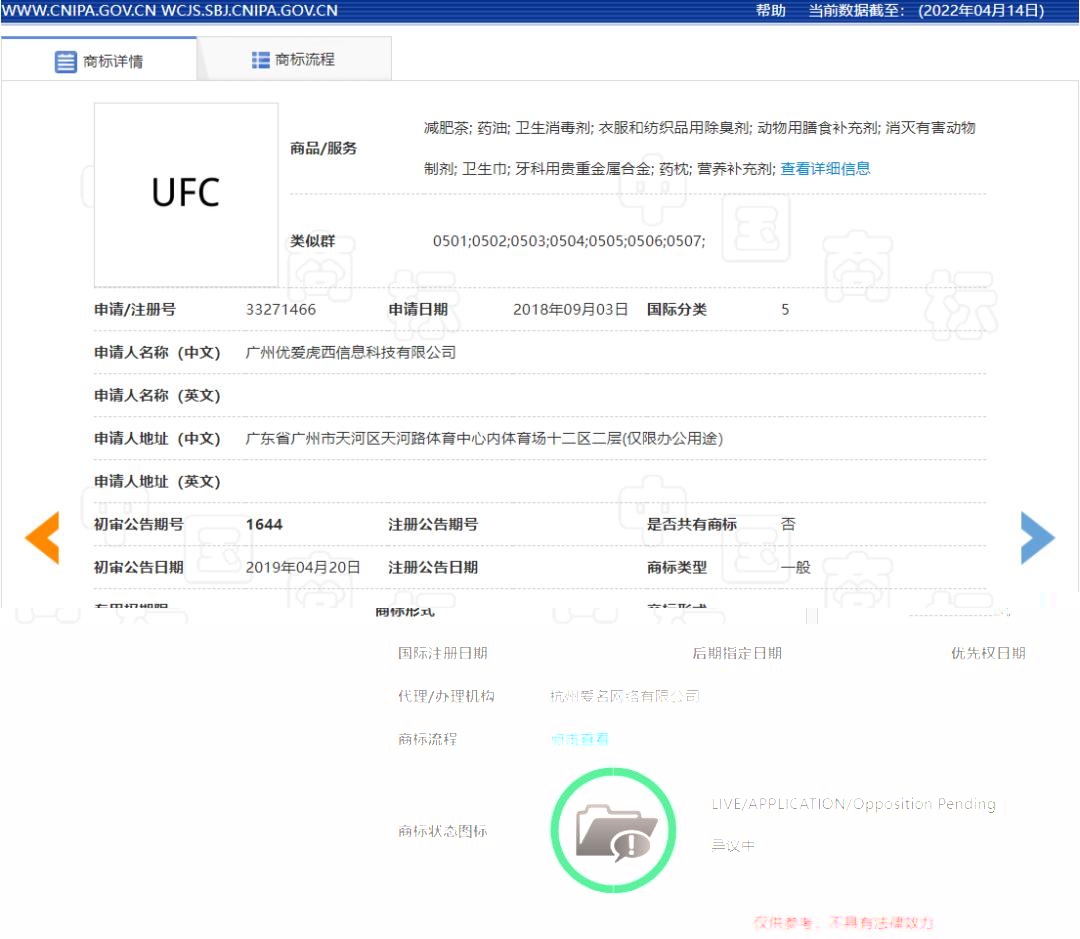Go to previous trademark with orange arrow
Viewport: 1080px width, 939px height.
(42, 538)
